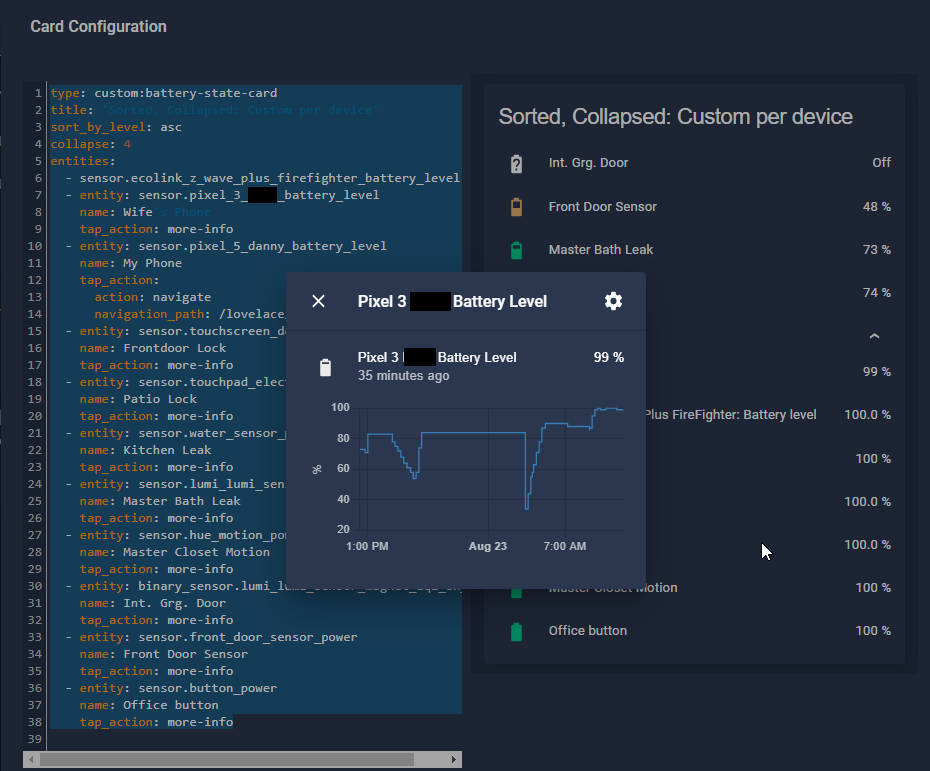Collapse the expanded battery list chevron
The image size is (930, 771).
click(874, 336)
